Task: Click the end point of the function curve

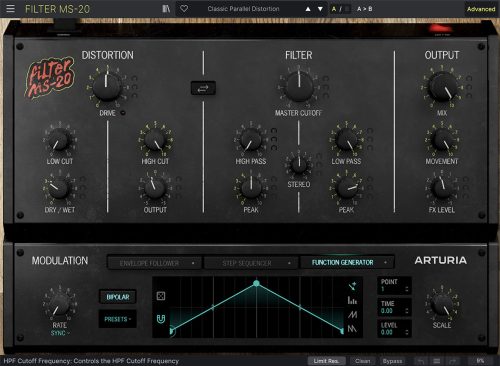Action: [342, 331]
